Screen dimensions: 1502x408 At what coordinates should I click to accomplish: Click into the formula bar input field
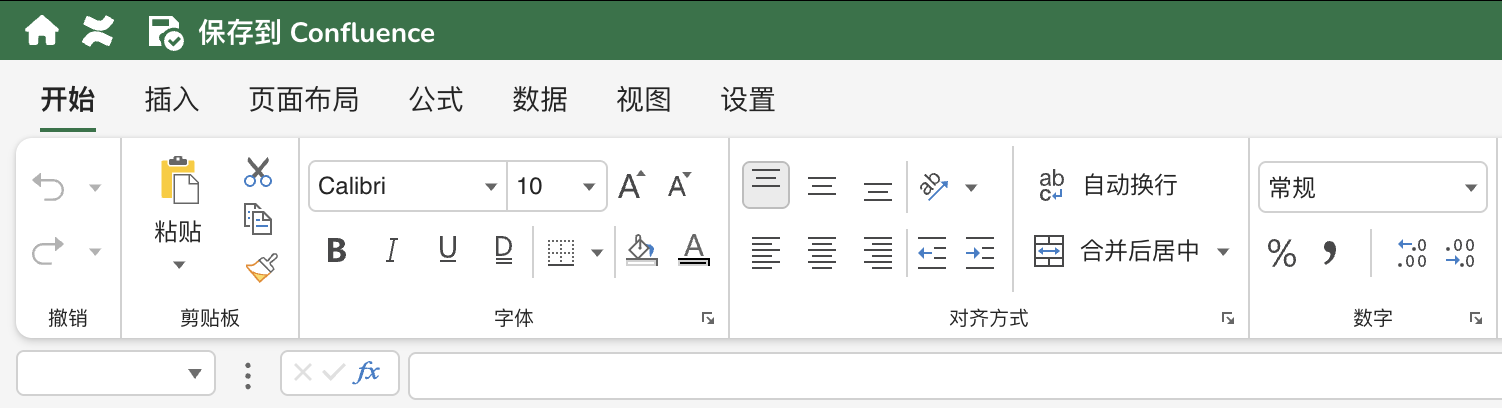950,374
